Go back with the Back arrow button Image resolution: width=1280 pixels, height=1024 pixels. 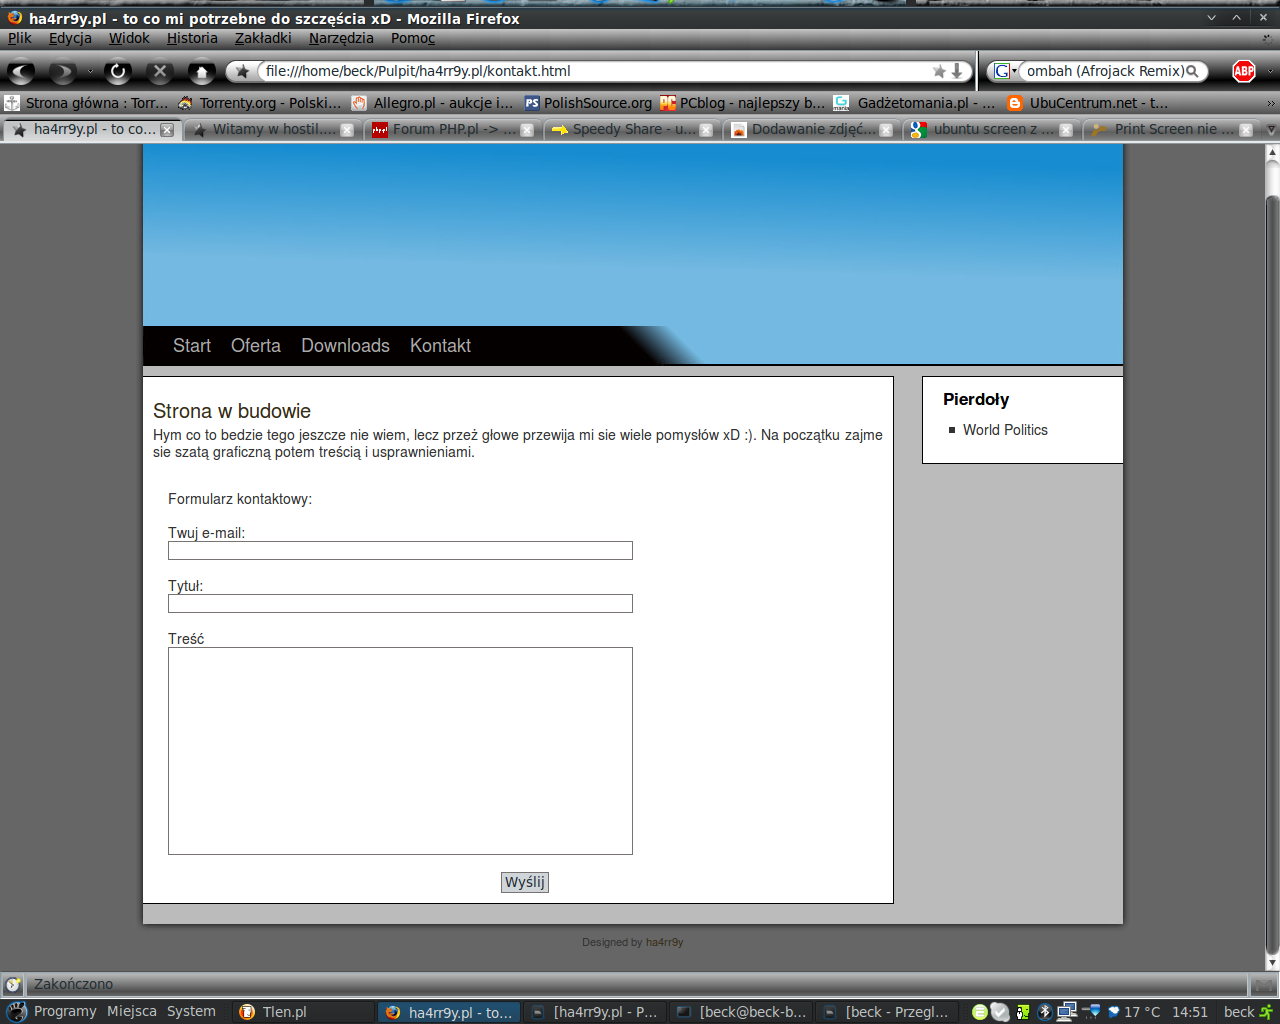pos(22,72)
